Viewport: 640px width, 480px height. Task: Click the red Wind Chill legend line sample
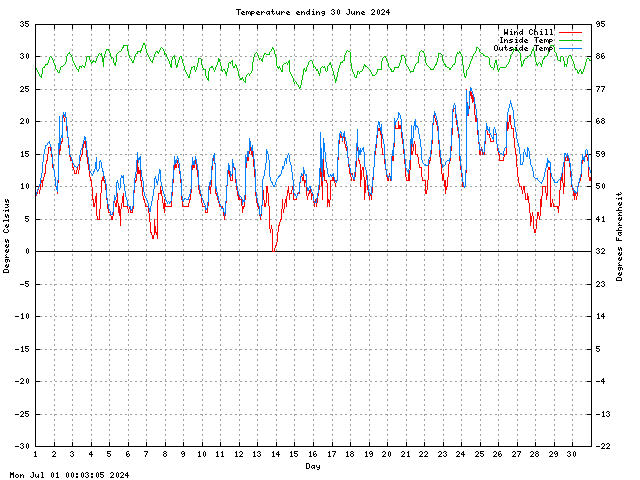click(570, 32)
